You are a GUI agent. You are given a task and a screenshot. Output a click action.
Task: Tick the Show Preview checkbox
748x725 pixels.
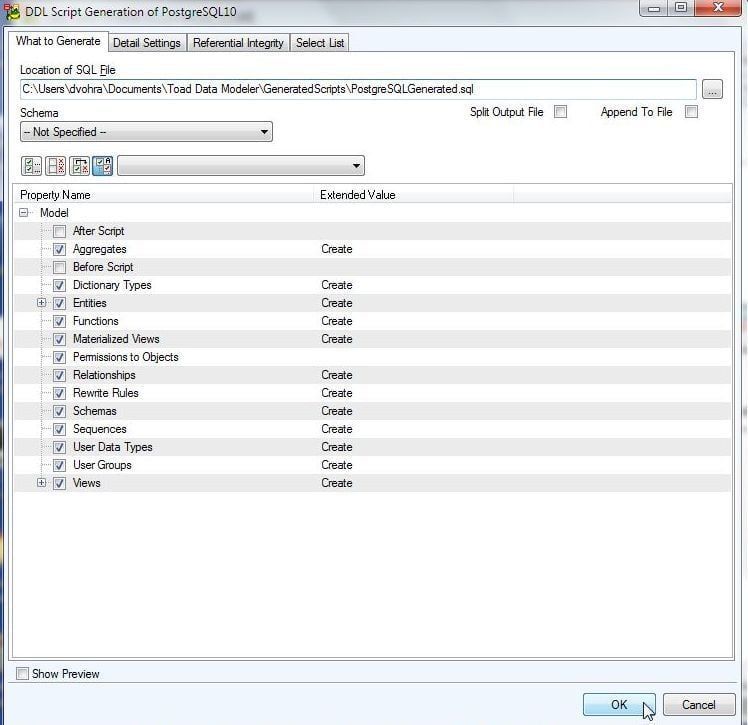[22, 673]
